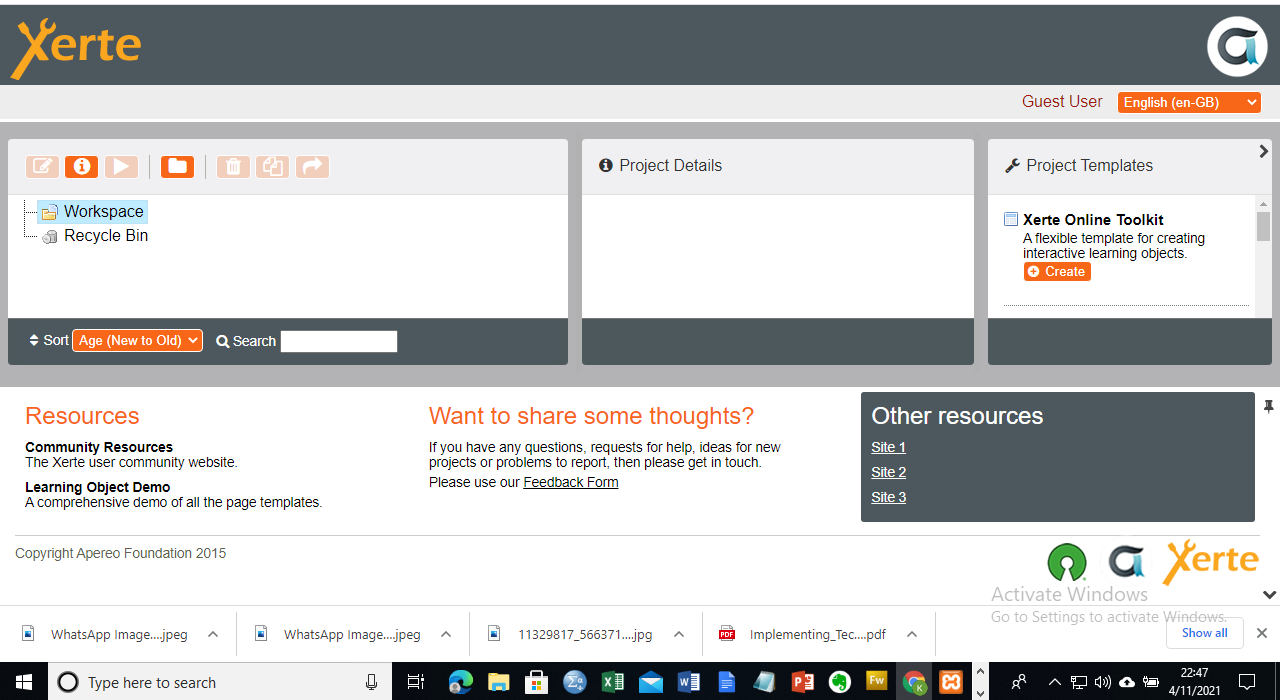This screenshot has width=1280, height=700.
Task: Click Show all downloads button
Action: click(1204, 633)
